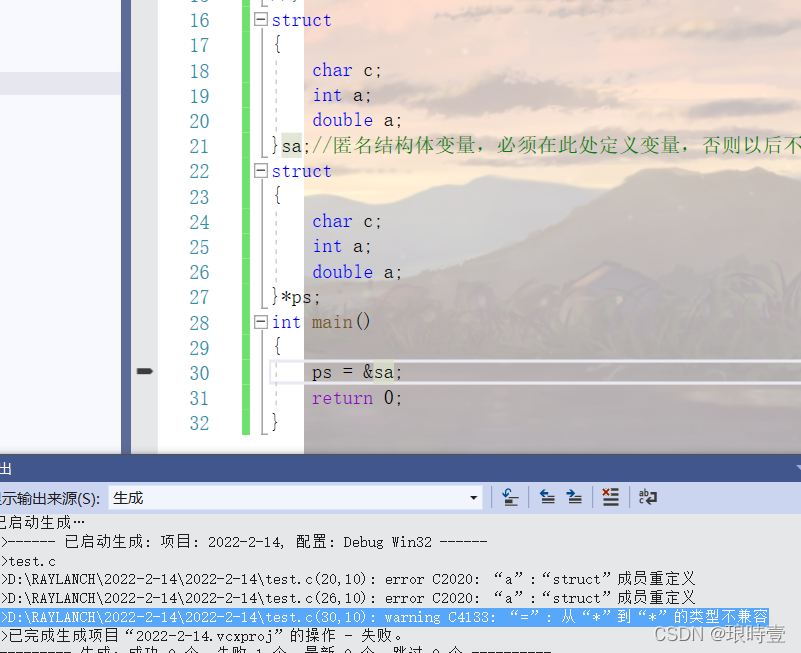Viewport: 801px width, 653px height.
Task: Open the output source dropdown showing 生成
Action: coord(474,497)
